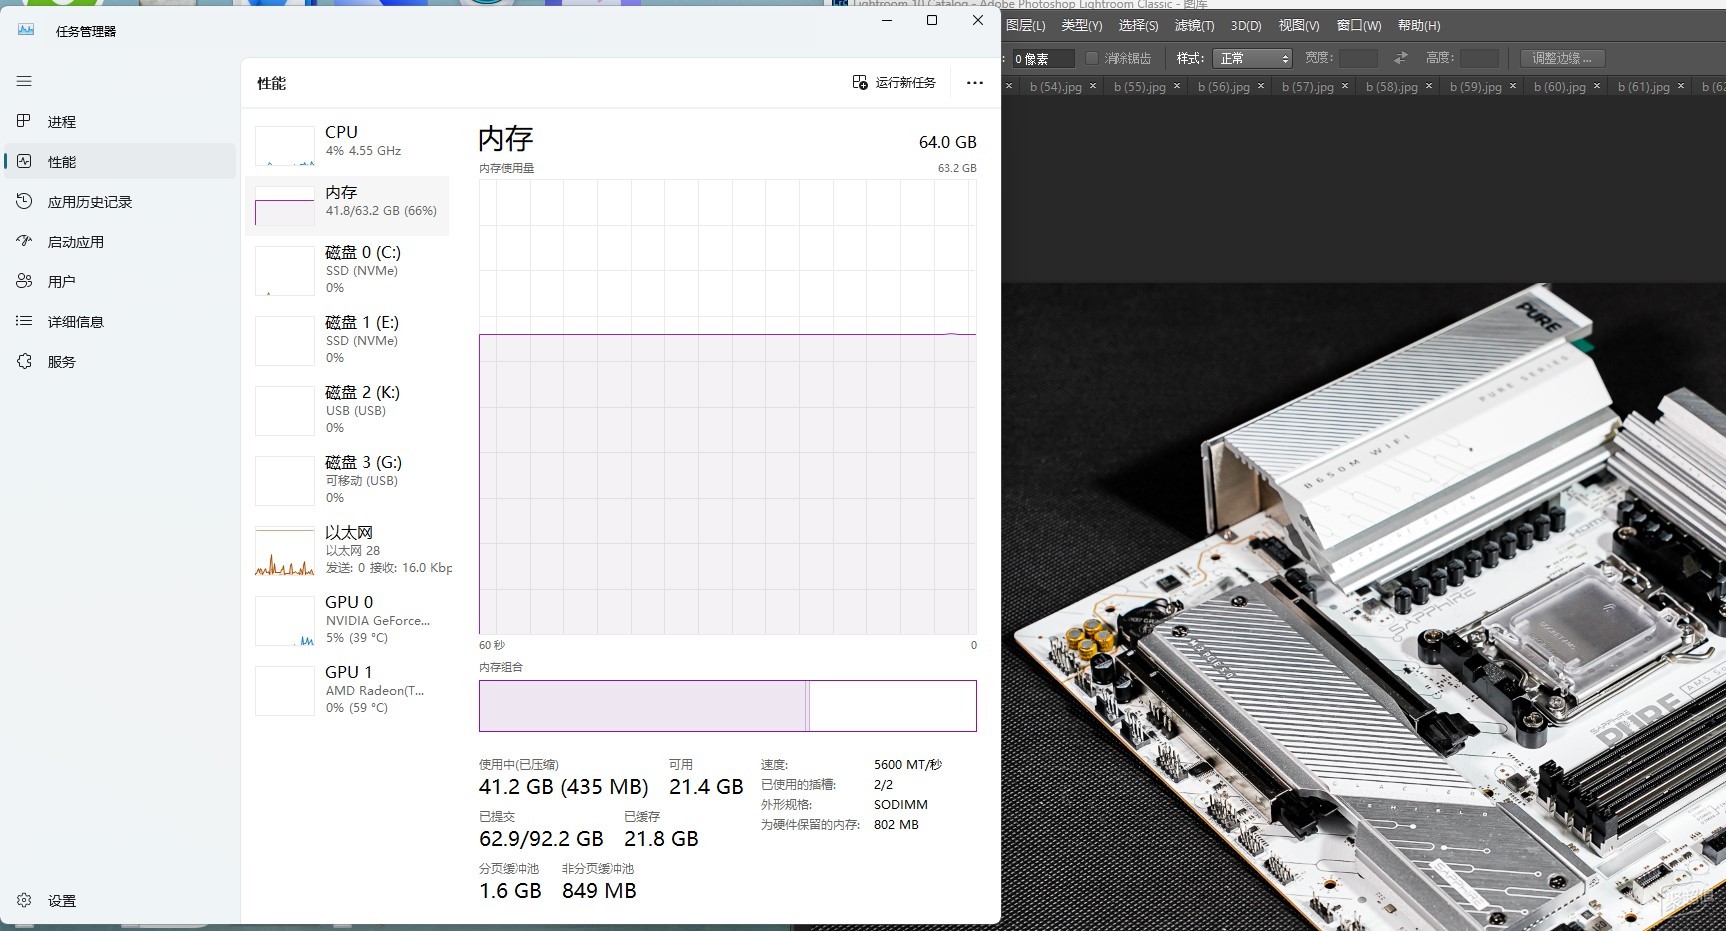Click the 0 像素 feather input field

pos(1043,59)
